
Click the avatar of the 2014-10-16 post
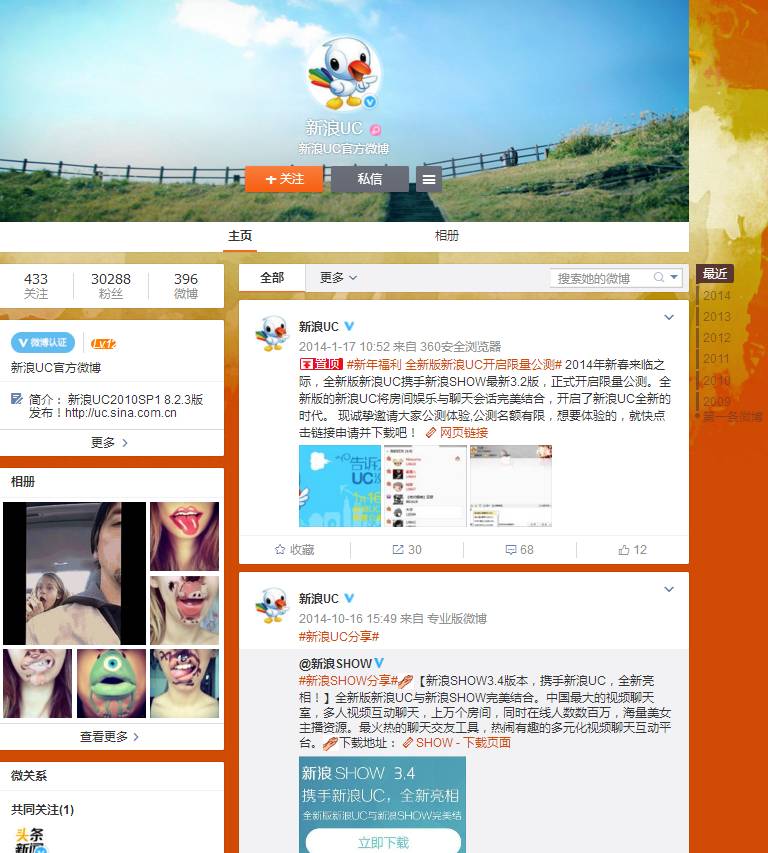click(272, 605)
